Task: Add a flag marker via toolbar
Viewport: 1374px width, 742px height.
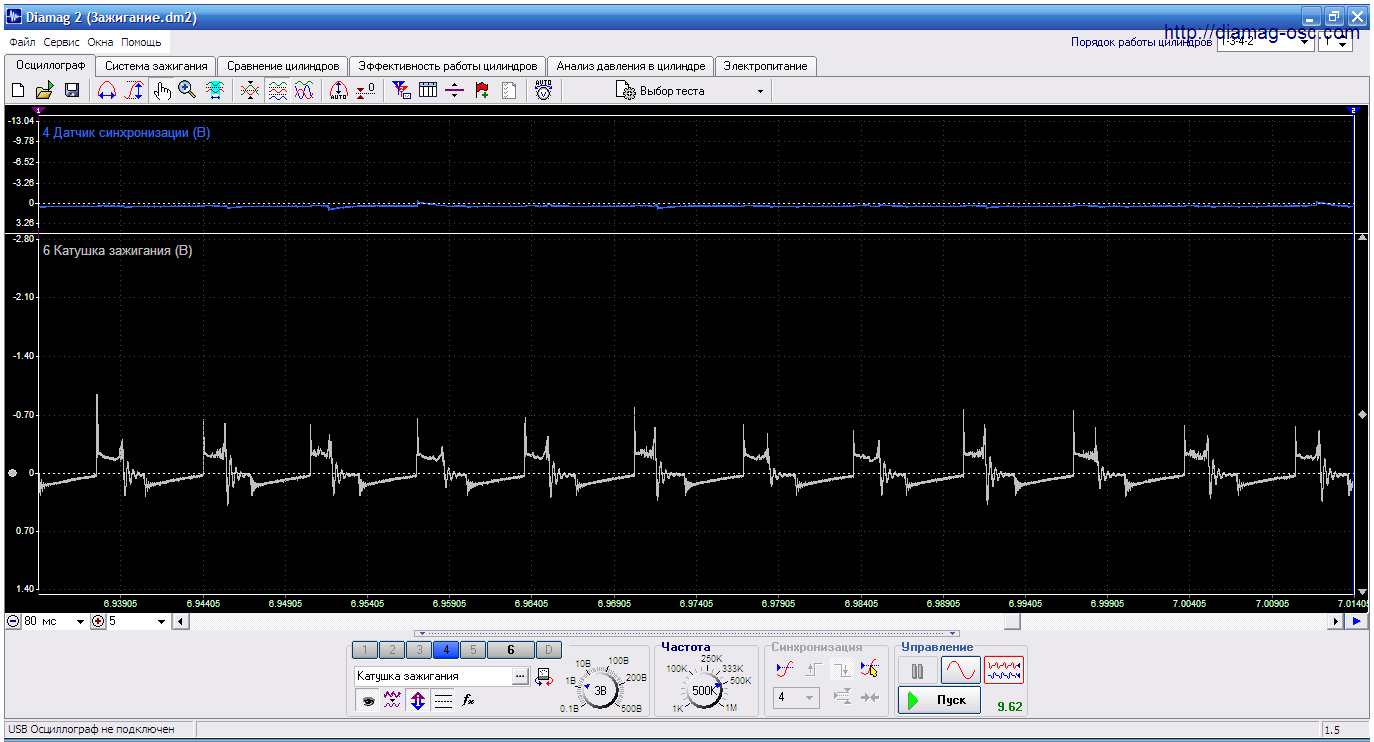Action: 482,91
